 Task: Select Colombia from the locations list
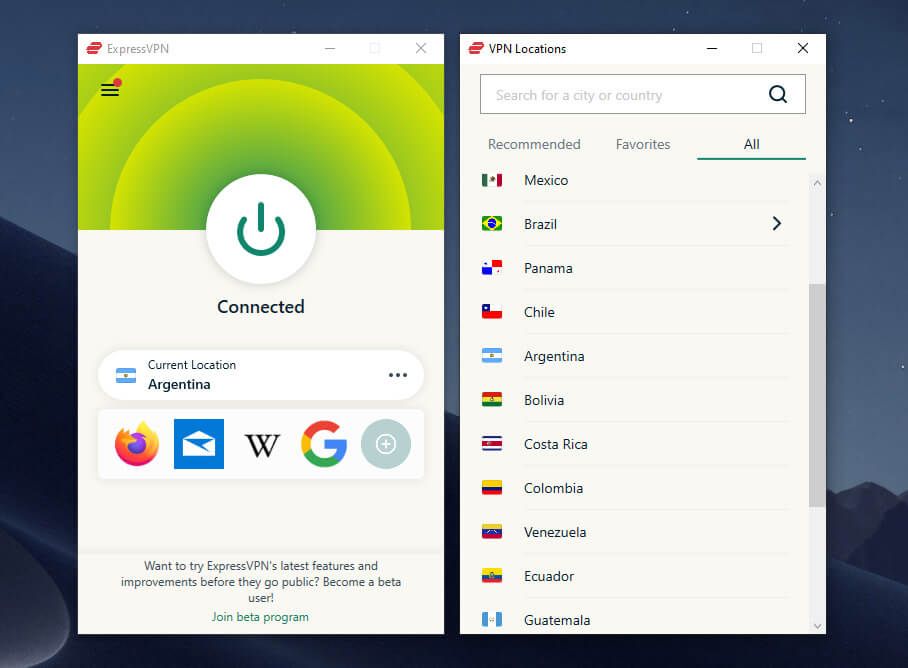(x=635, y=488)
